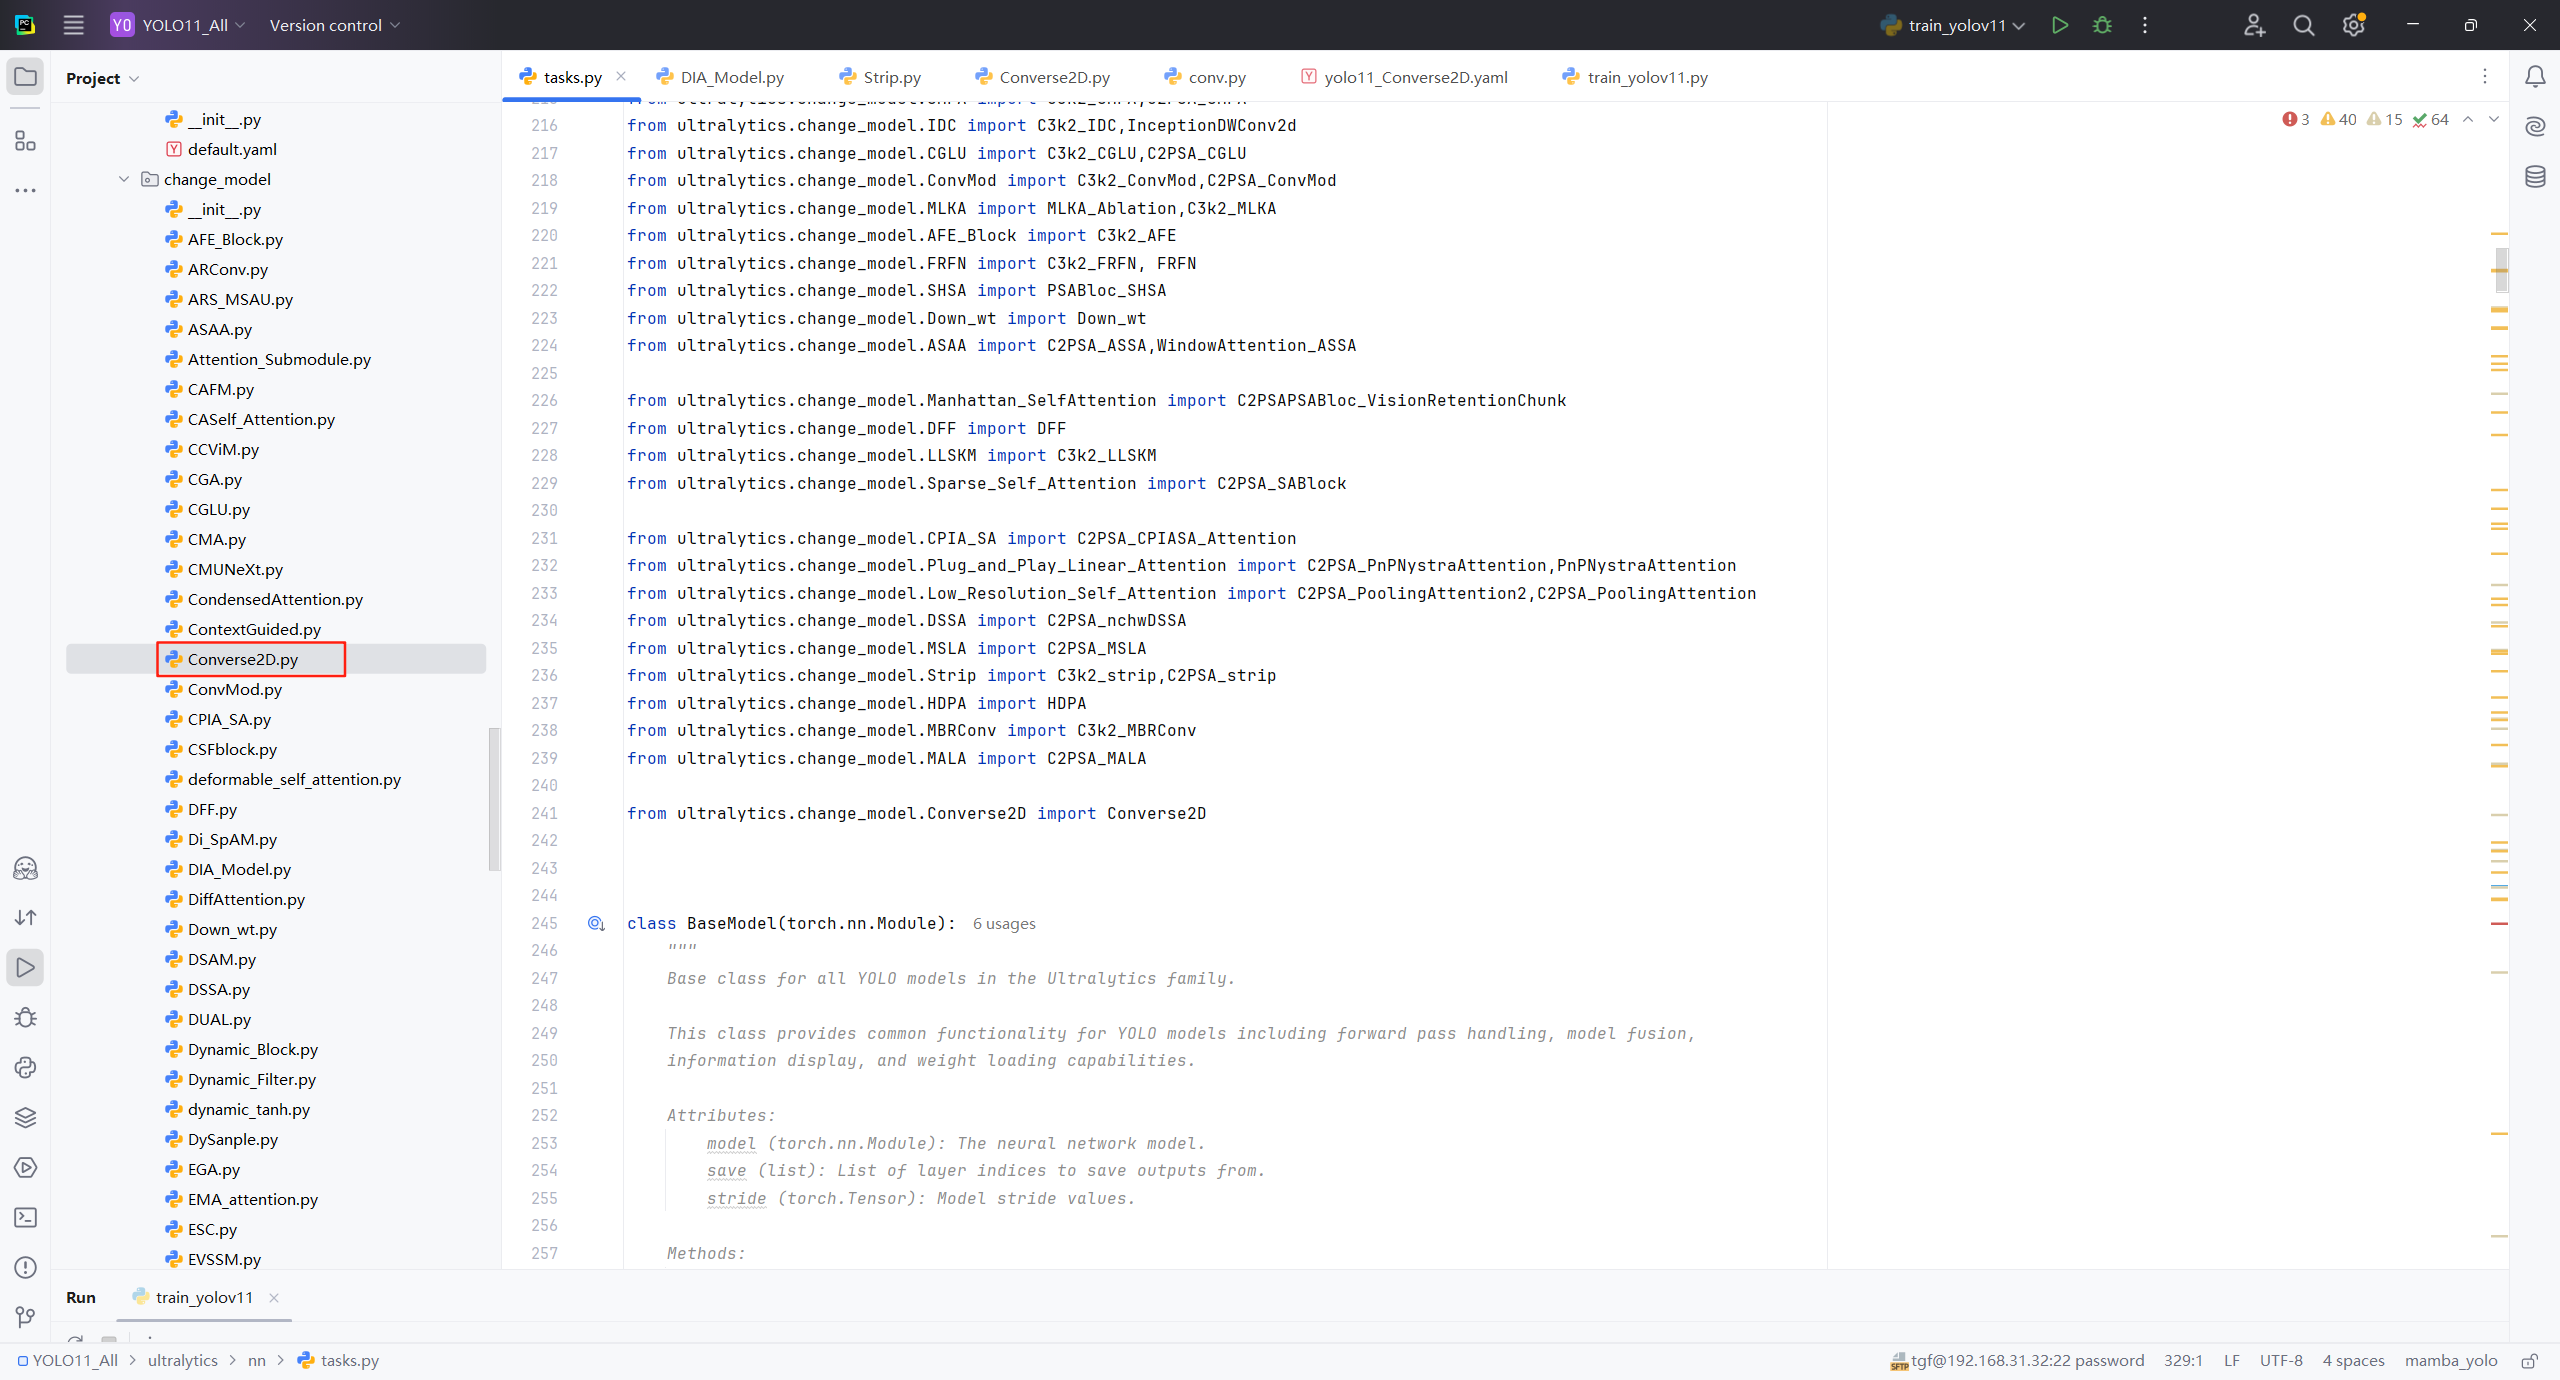Open DIA_Model.py in project tree
The height and width of the screenshot is (1380, 2560).
(239, 869)
